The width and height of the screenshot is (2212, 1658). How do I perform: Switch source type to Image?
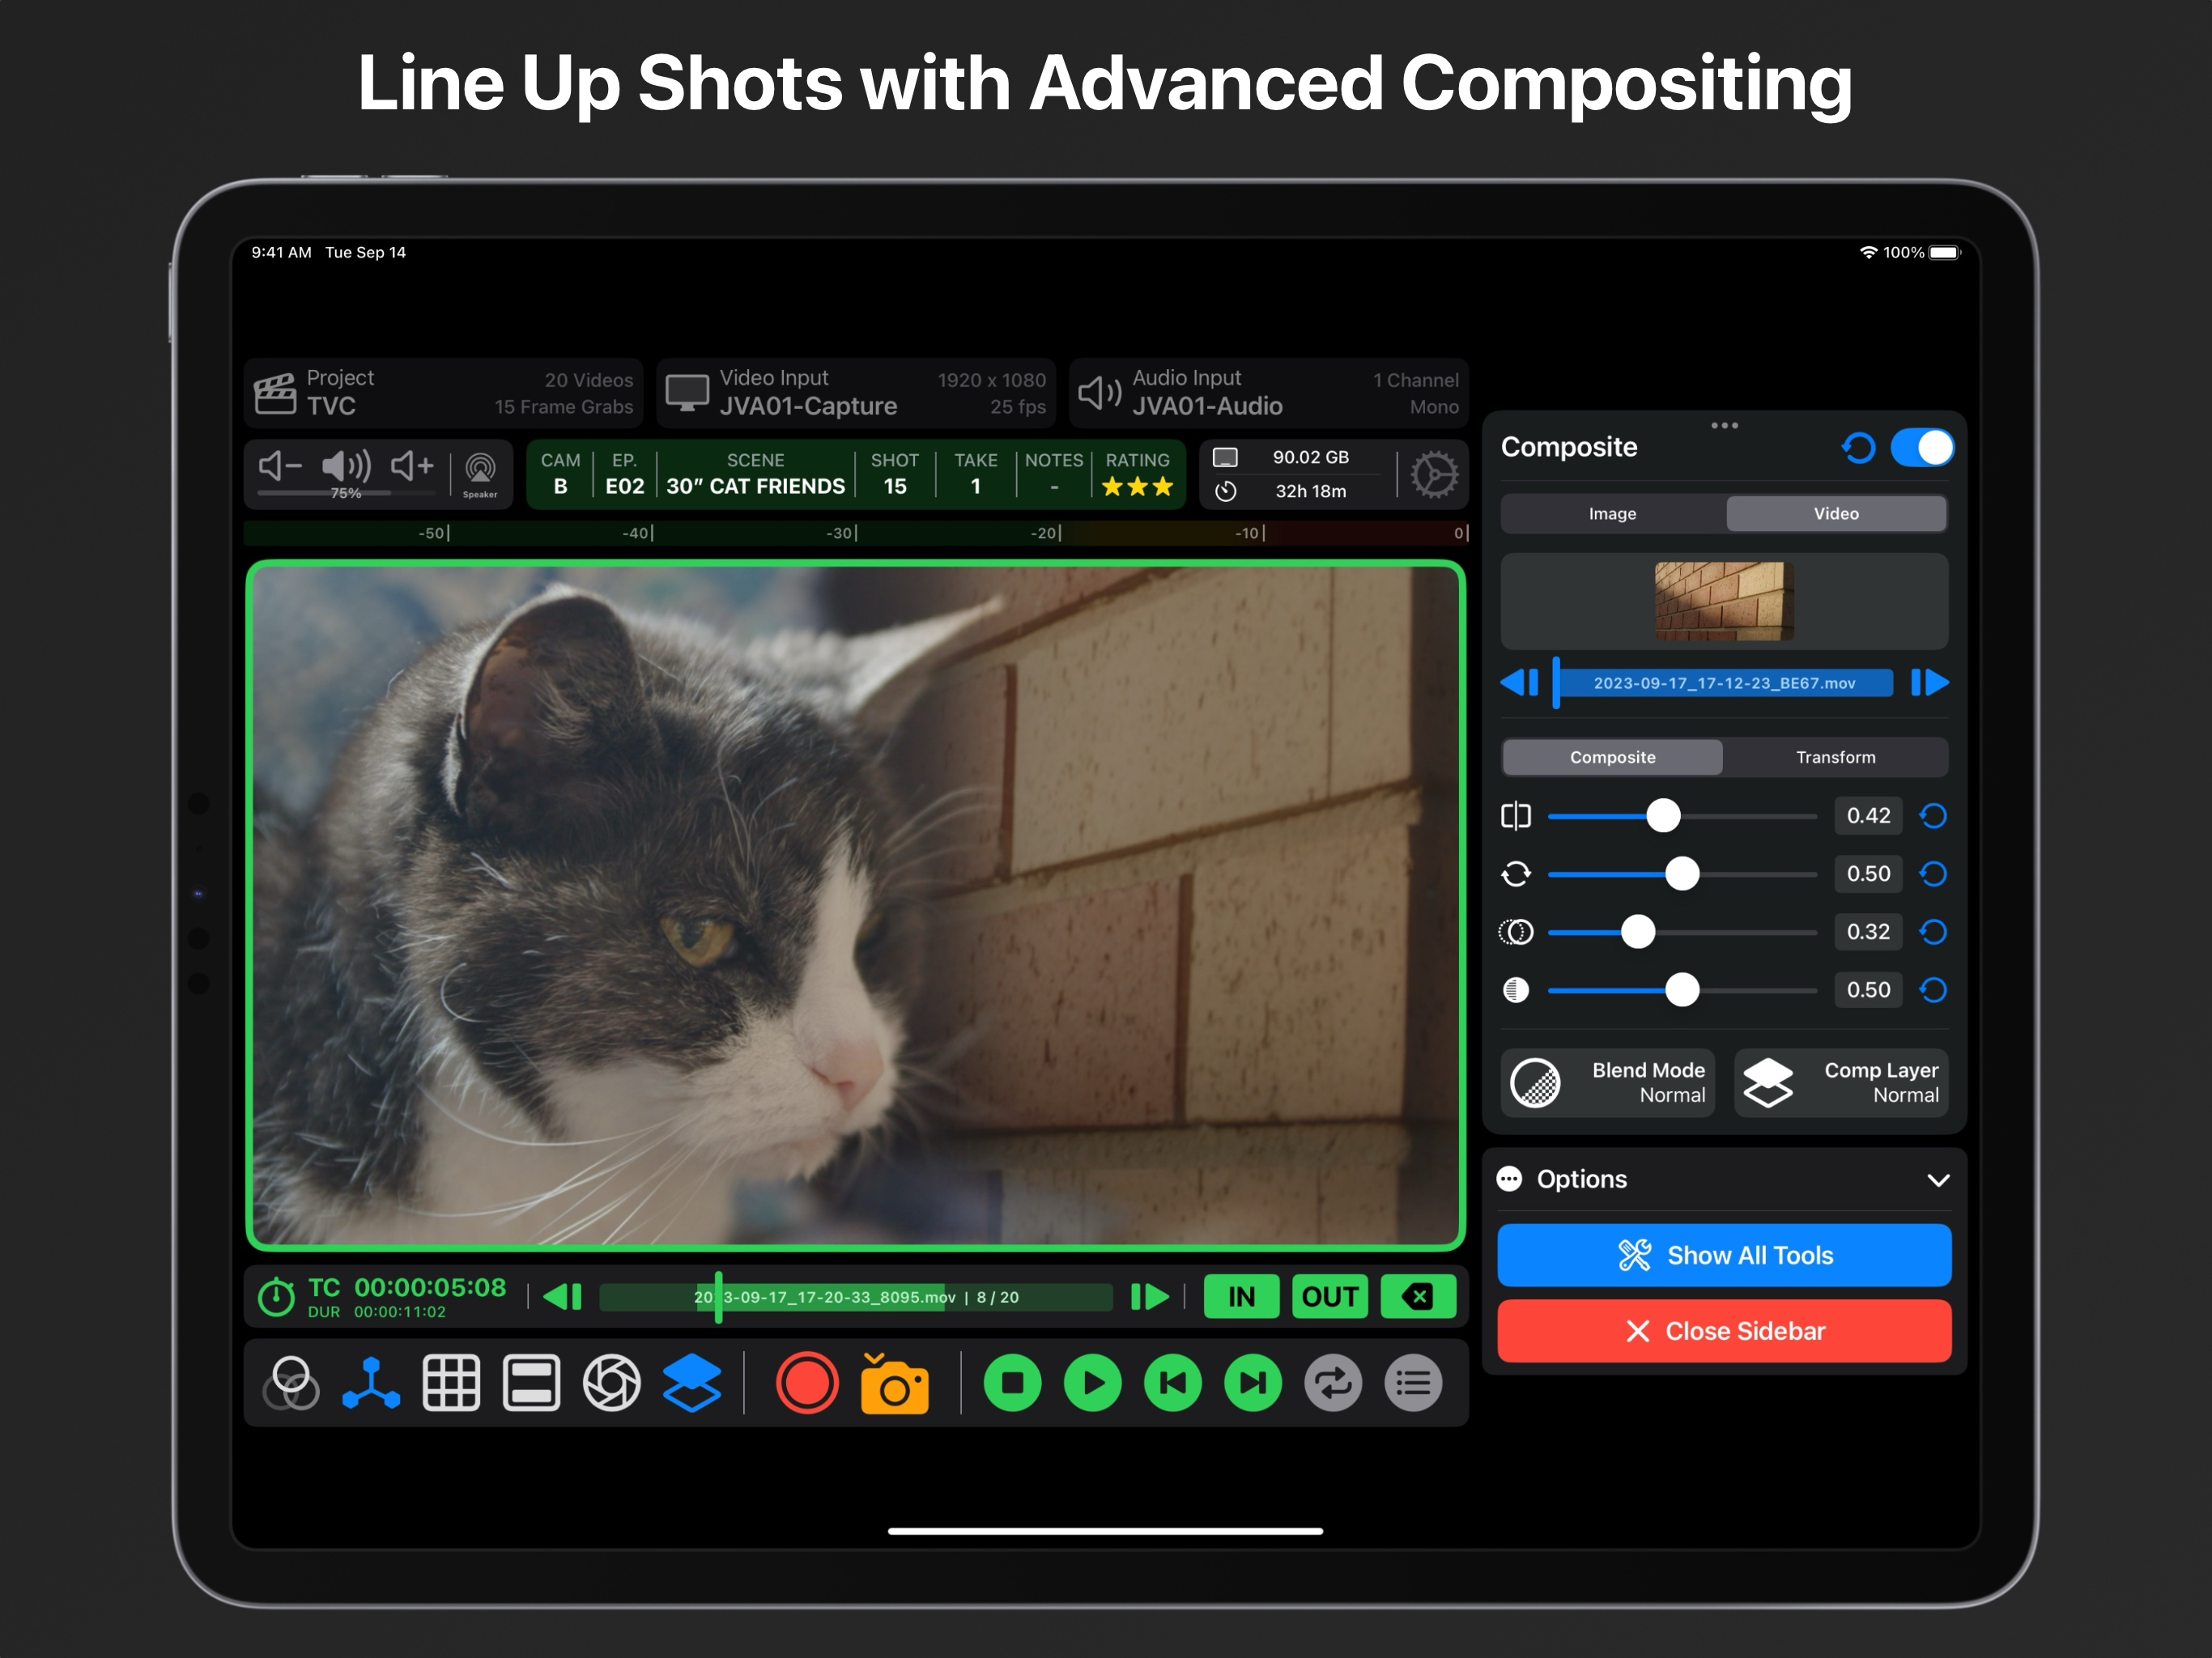coord(1612,514)
